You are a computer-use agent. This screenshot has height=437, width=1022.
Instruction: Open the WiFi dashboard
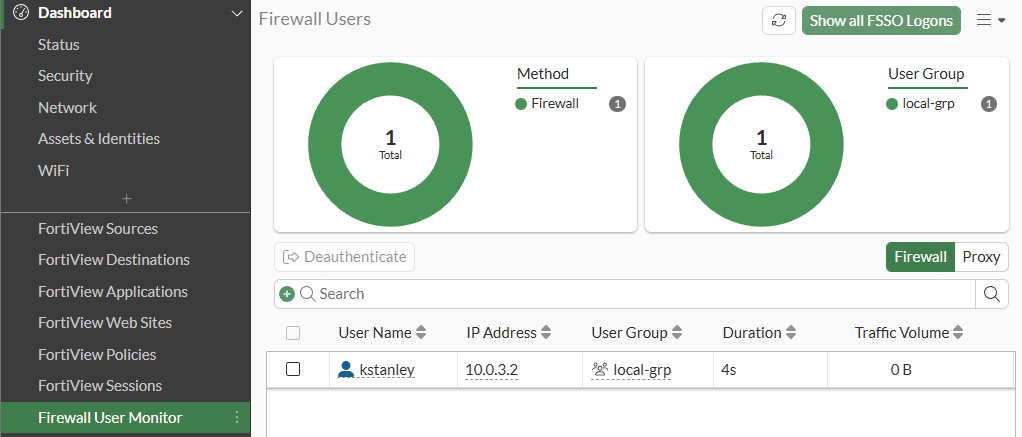[x=53, y=170]
